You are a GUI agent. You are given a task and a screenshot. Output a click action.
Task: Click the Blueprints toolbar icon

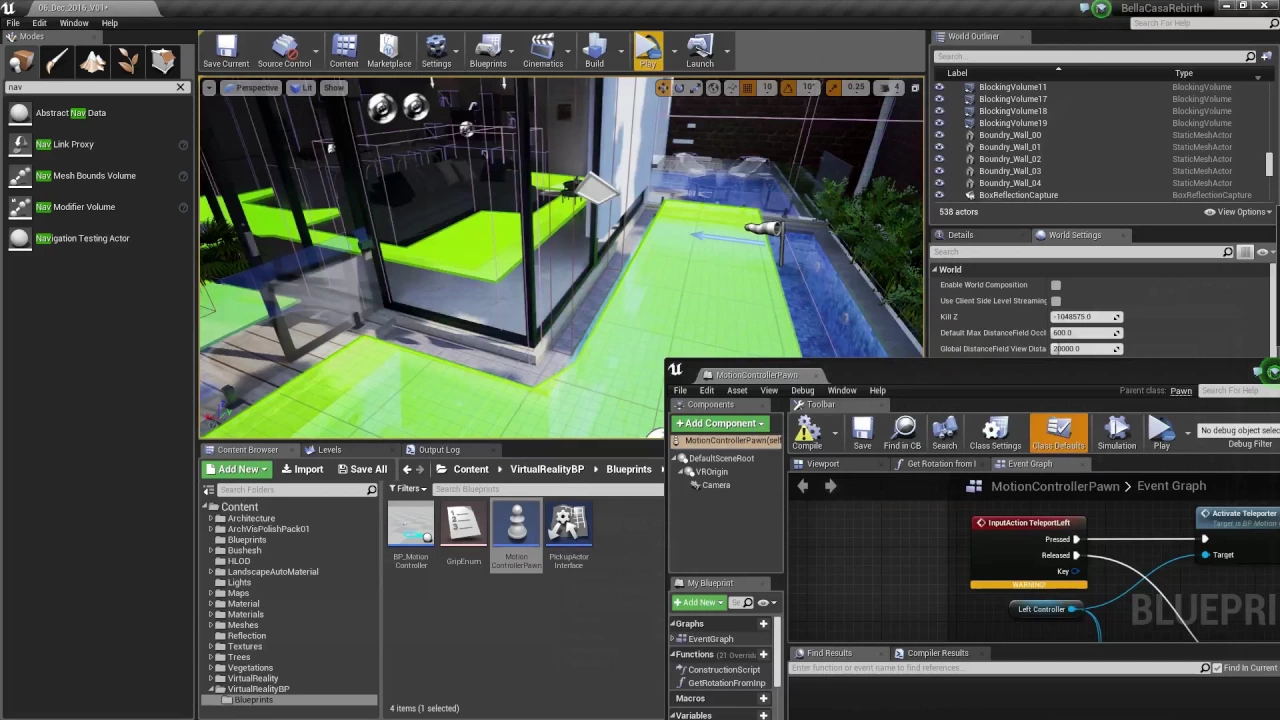click(488, 51)
